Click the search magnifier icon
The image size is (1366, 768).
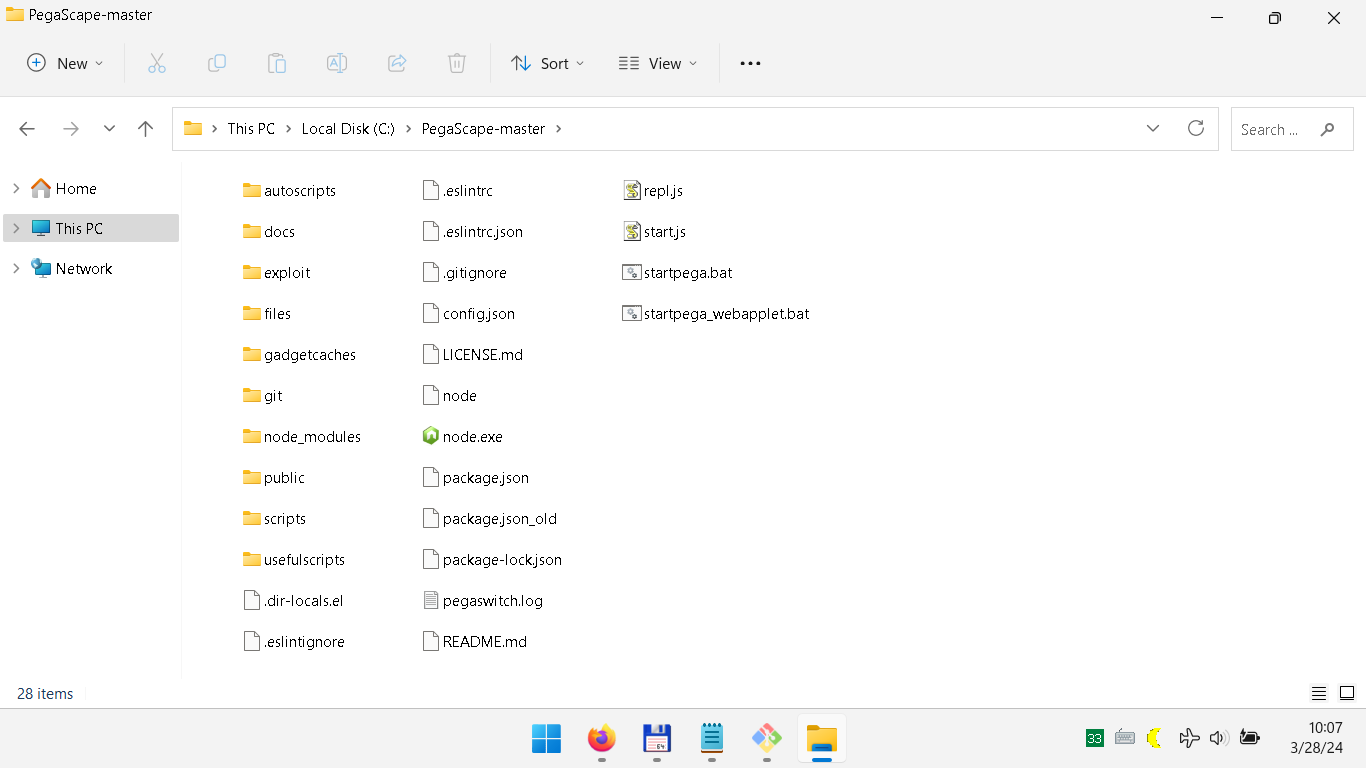click(1328, 129)
